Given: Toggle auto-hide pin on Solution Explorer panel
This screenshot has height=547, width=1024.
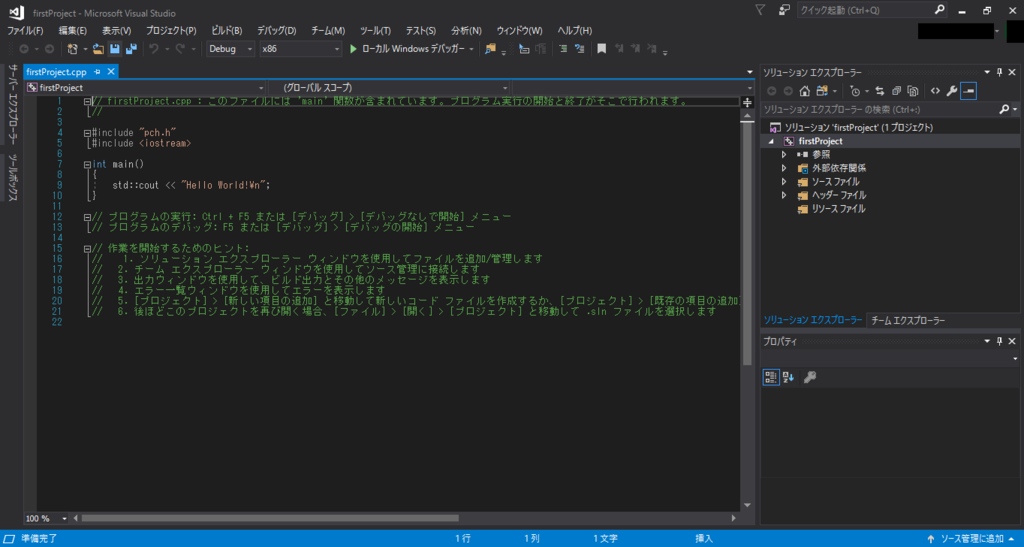Looking at the screenshot, I should click(1000, 72).
